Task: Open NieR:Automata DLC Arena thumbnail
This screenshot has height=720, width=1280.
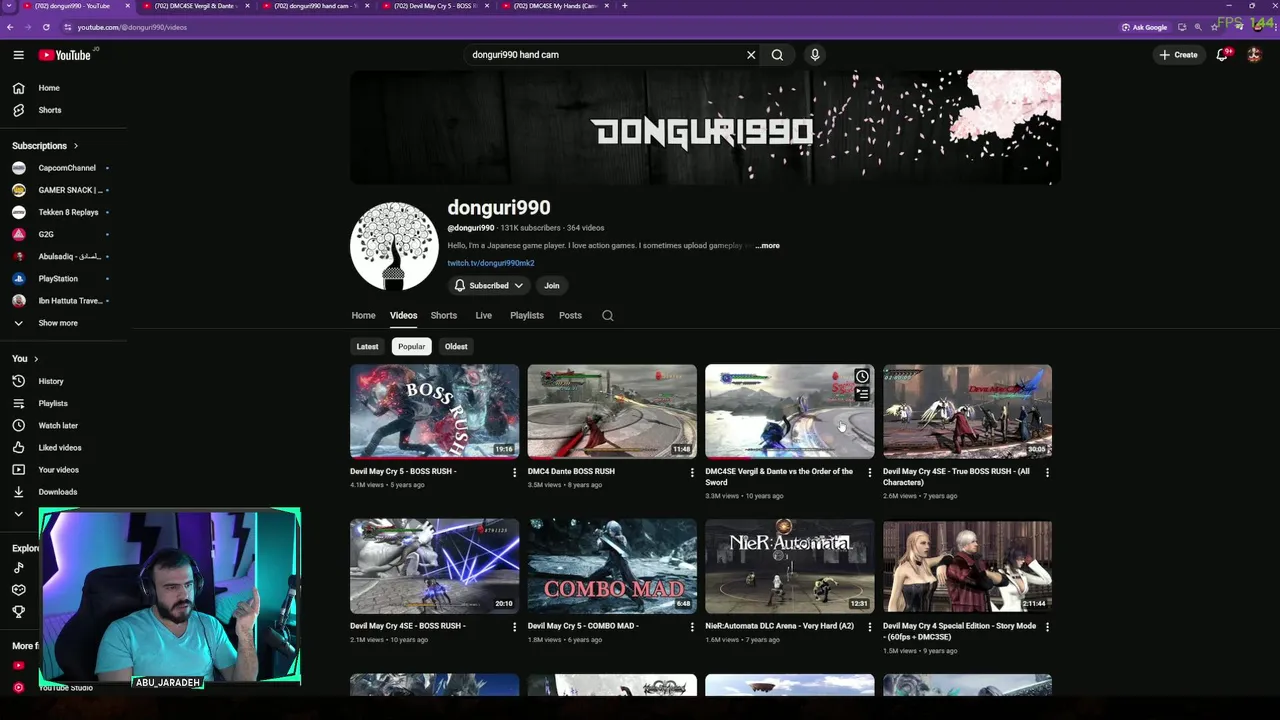Action: pos(790,566)
